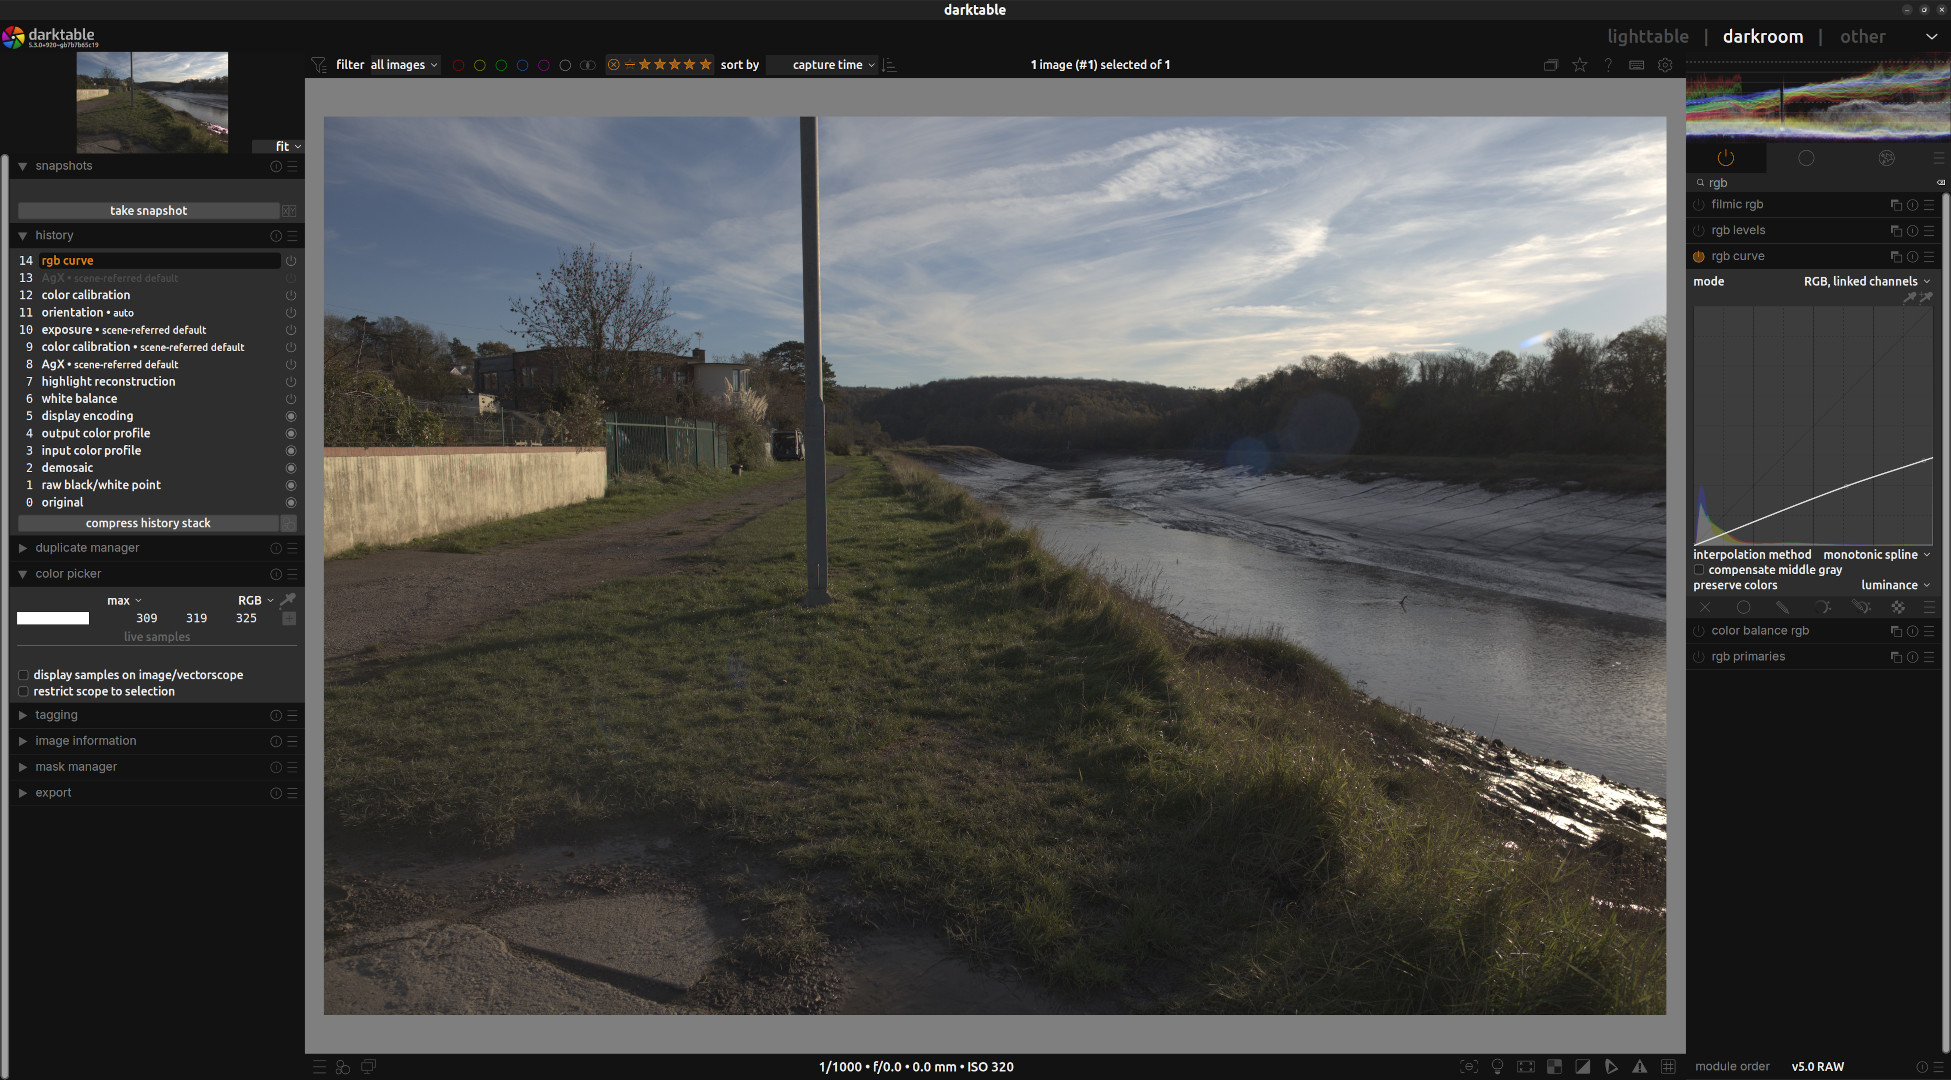Clear the module search text icon
The height and width of the screenshot is (1080, 1951).
pyautogui.click(x=1941, y=183)
